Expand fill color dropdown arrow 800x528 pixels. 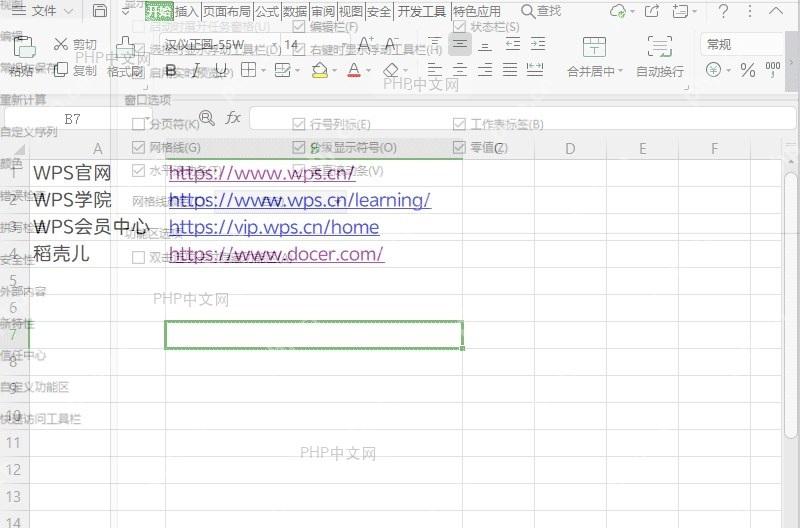335,70
